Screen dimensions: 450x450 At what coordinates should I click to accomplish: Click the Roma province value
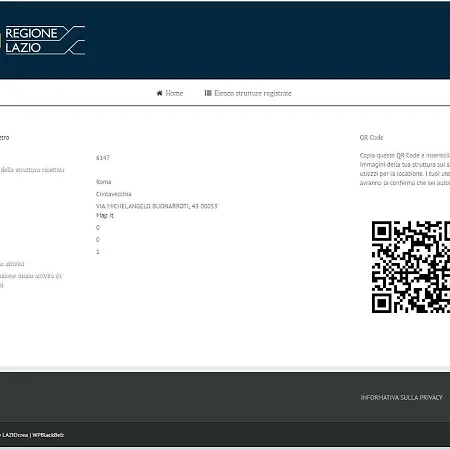(104, 182)
